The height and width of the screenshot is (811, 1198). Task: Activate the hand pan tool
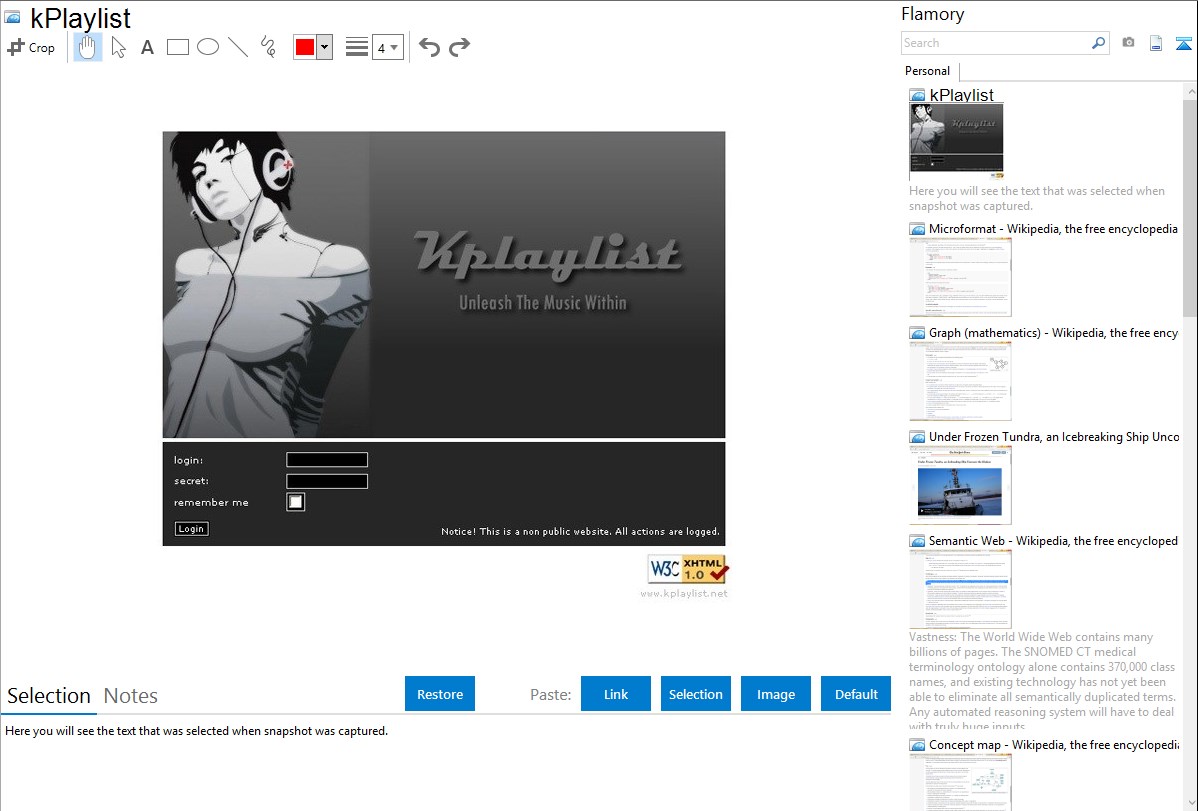point(87,47)
